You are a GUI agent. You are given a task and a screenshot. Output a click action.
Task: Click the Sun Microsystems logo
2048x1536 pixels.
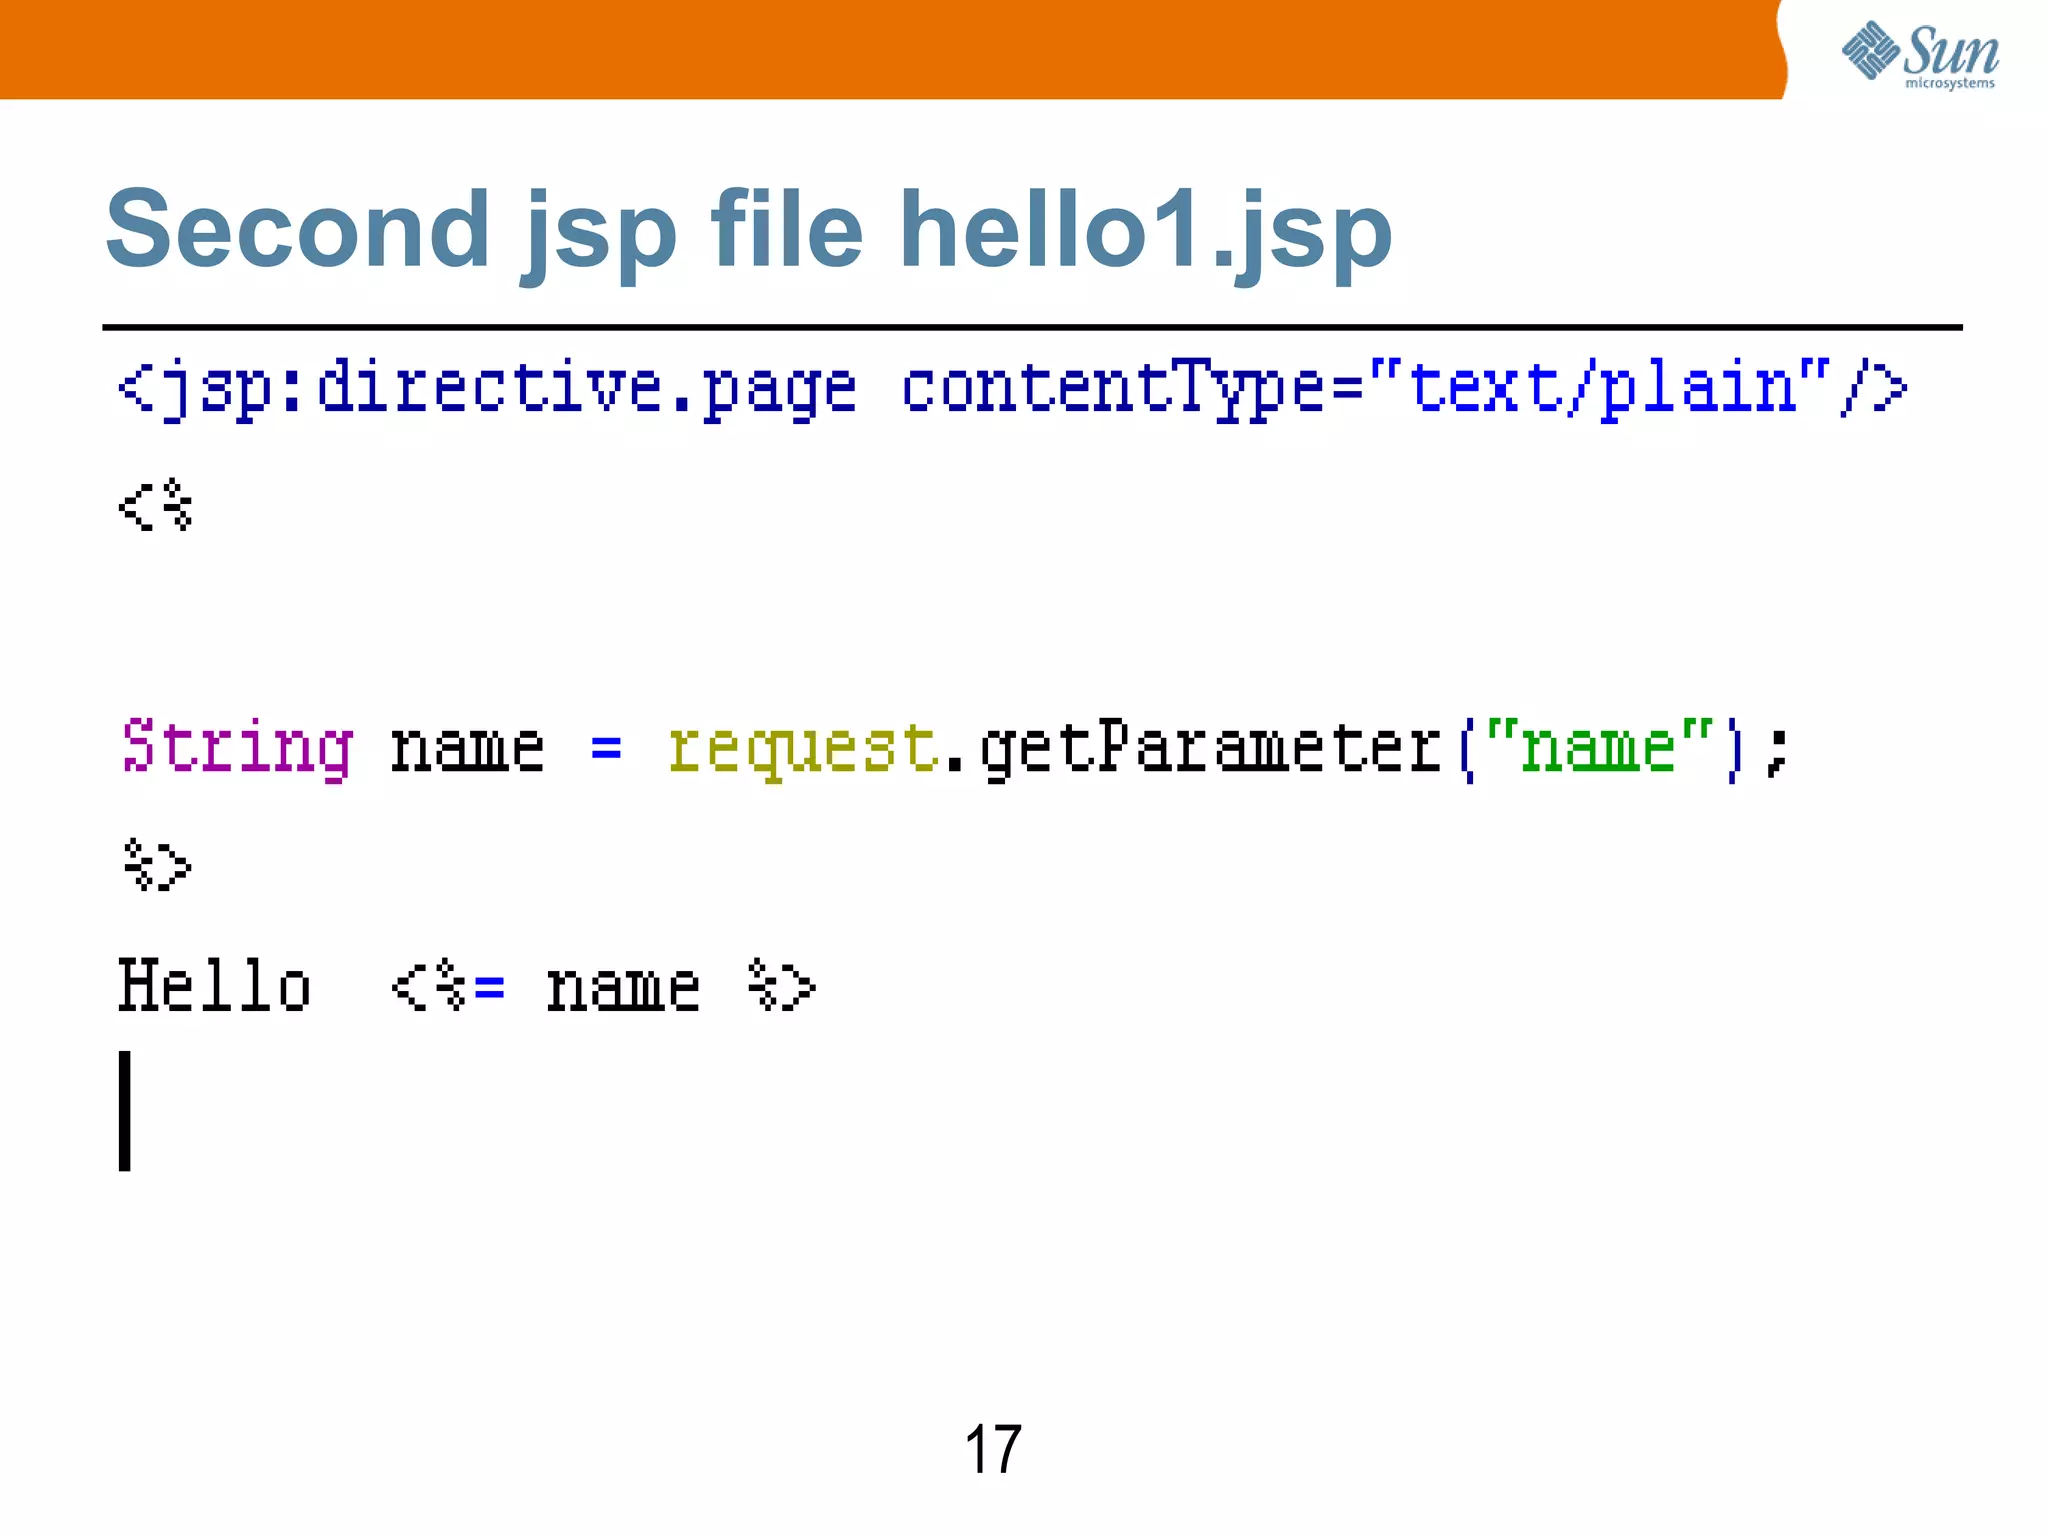click(x=1920, y=55)
